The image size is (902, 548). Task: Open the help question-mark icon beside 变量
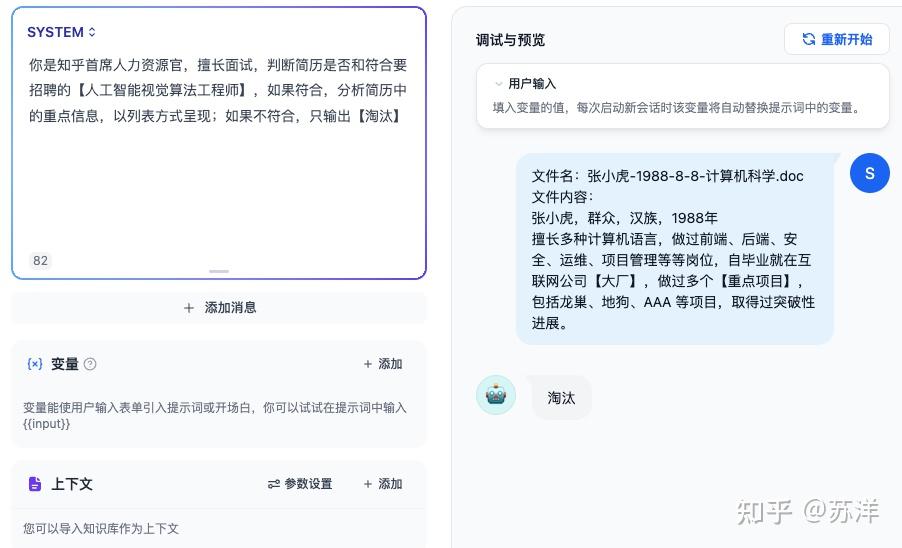point(90,364)
